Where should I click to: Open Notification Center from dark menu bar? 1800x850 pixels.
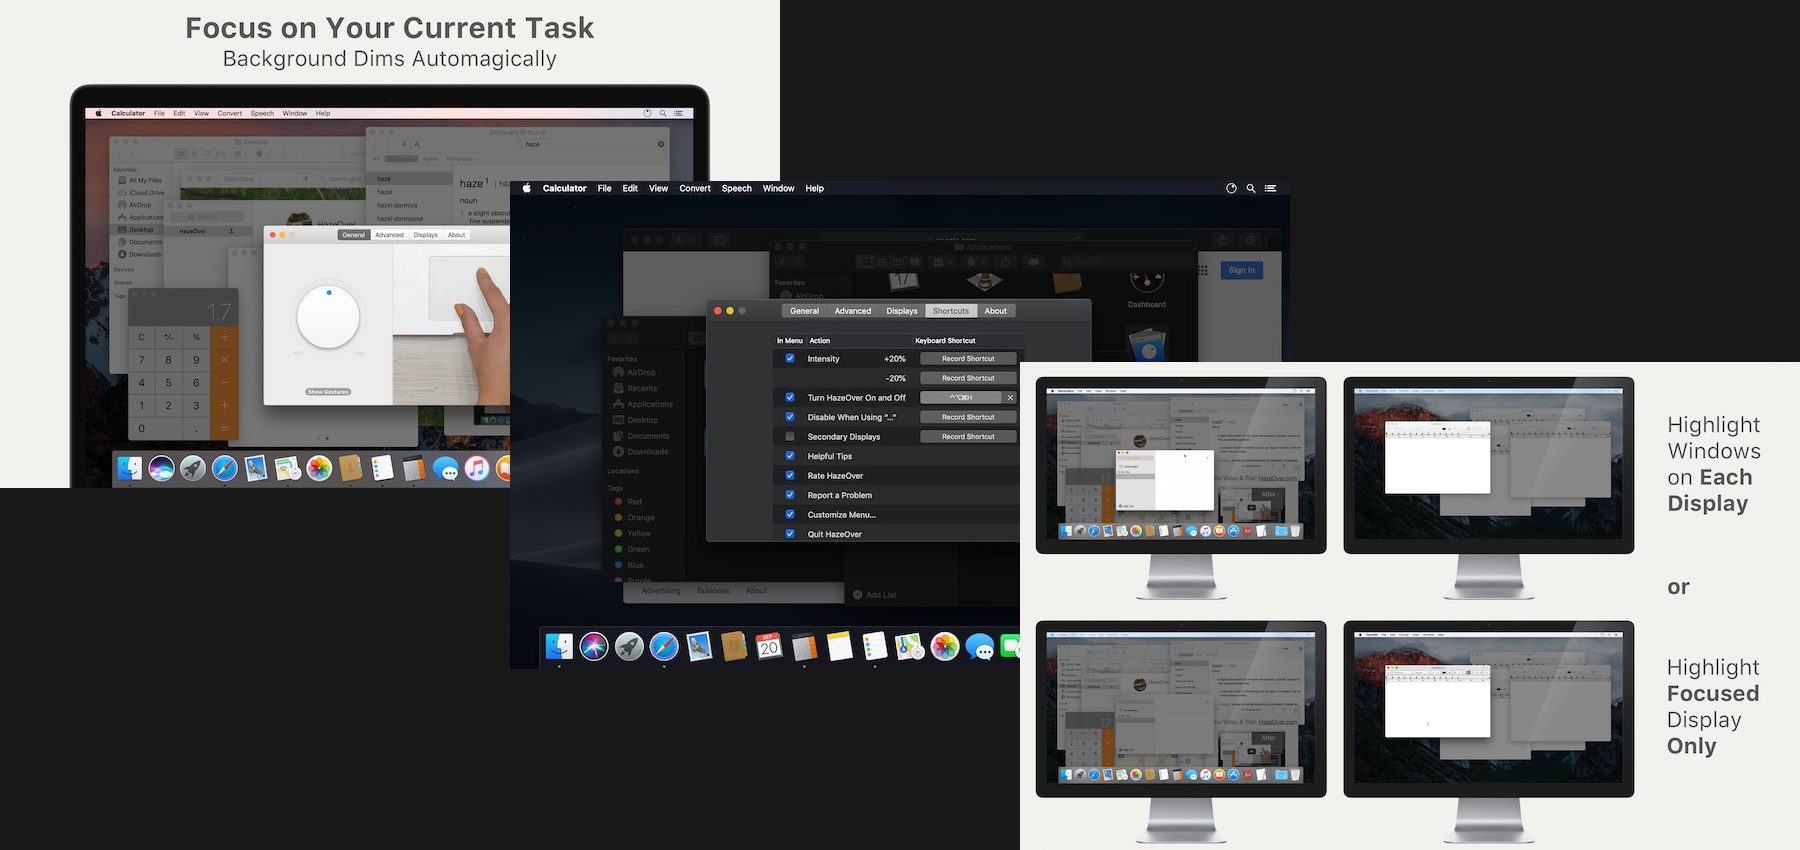tap(1270, 188)
